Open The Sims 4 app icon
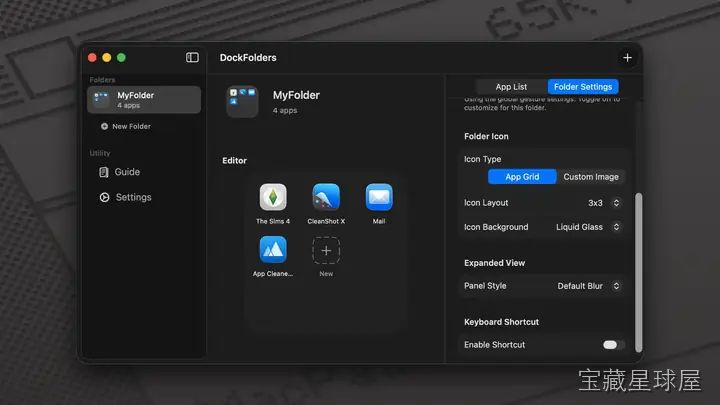 pyautogui.click(x=273, y=197)
